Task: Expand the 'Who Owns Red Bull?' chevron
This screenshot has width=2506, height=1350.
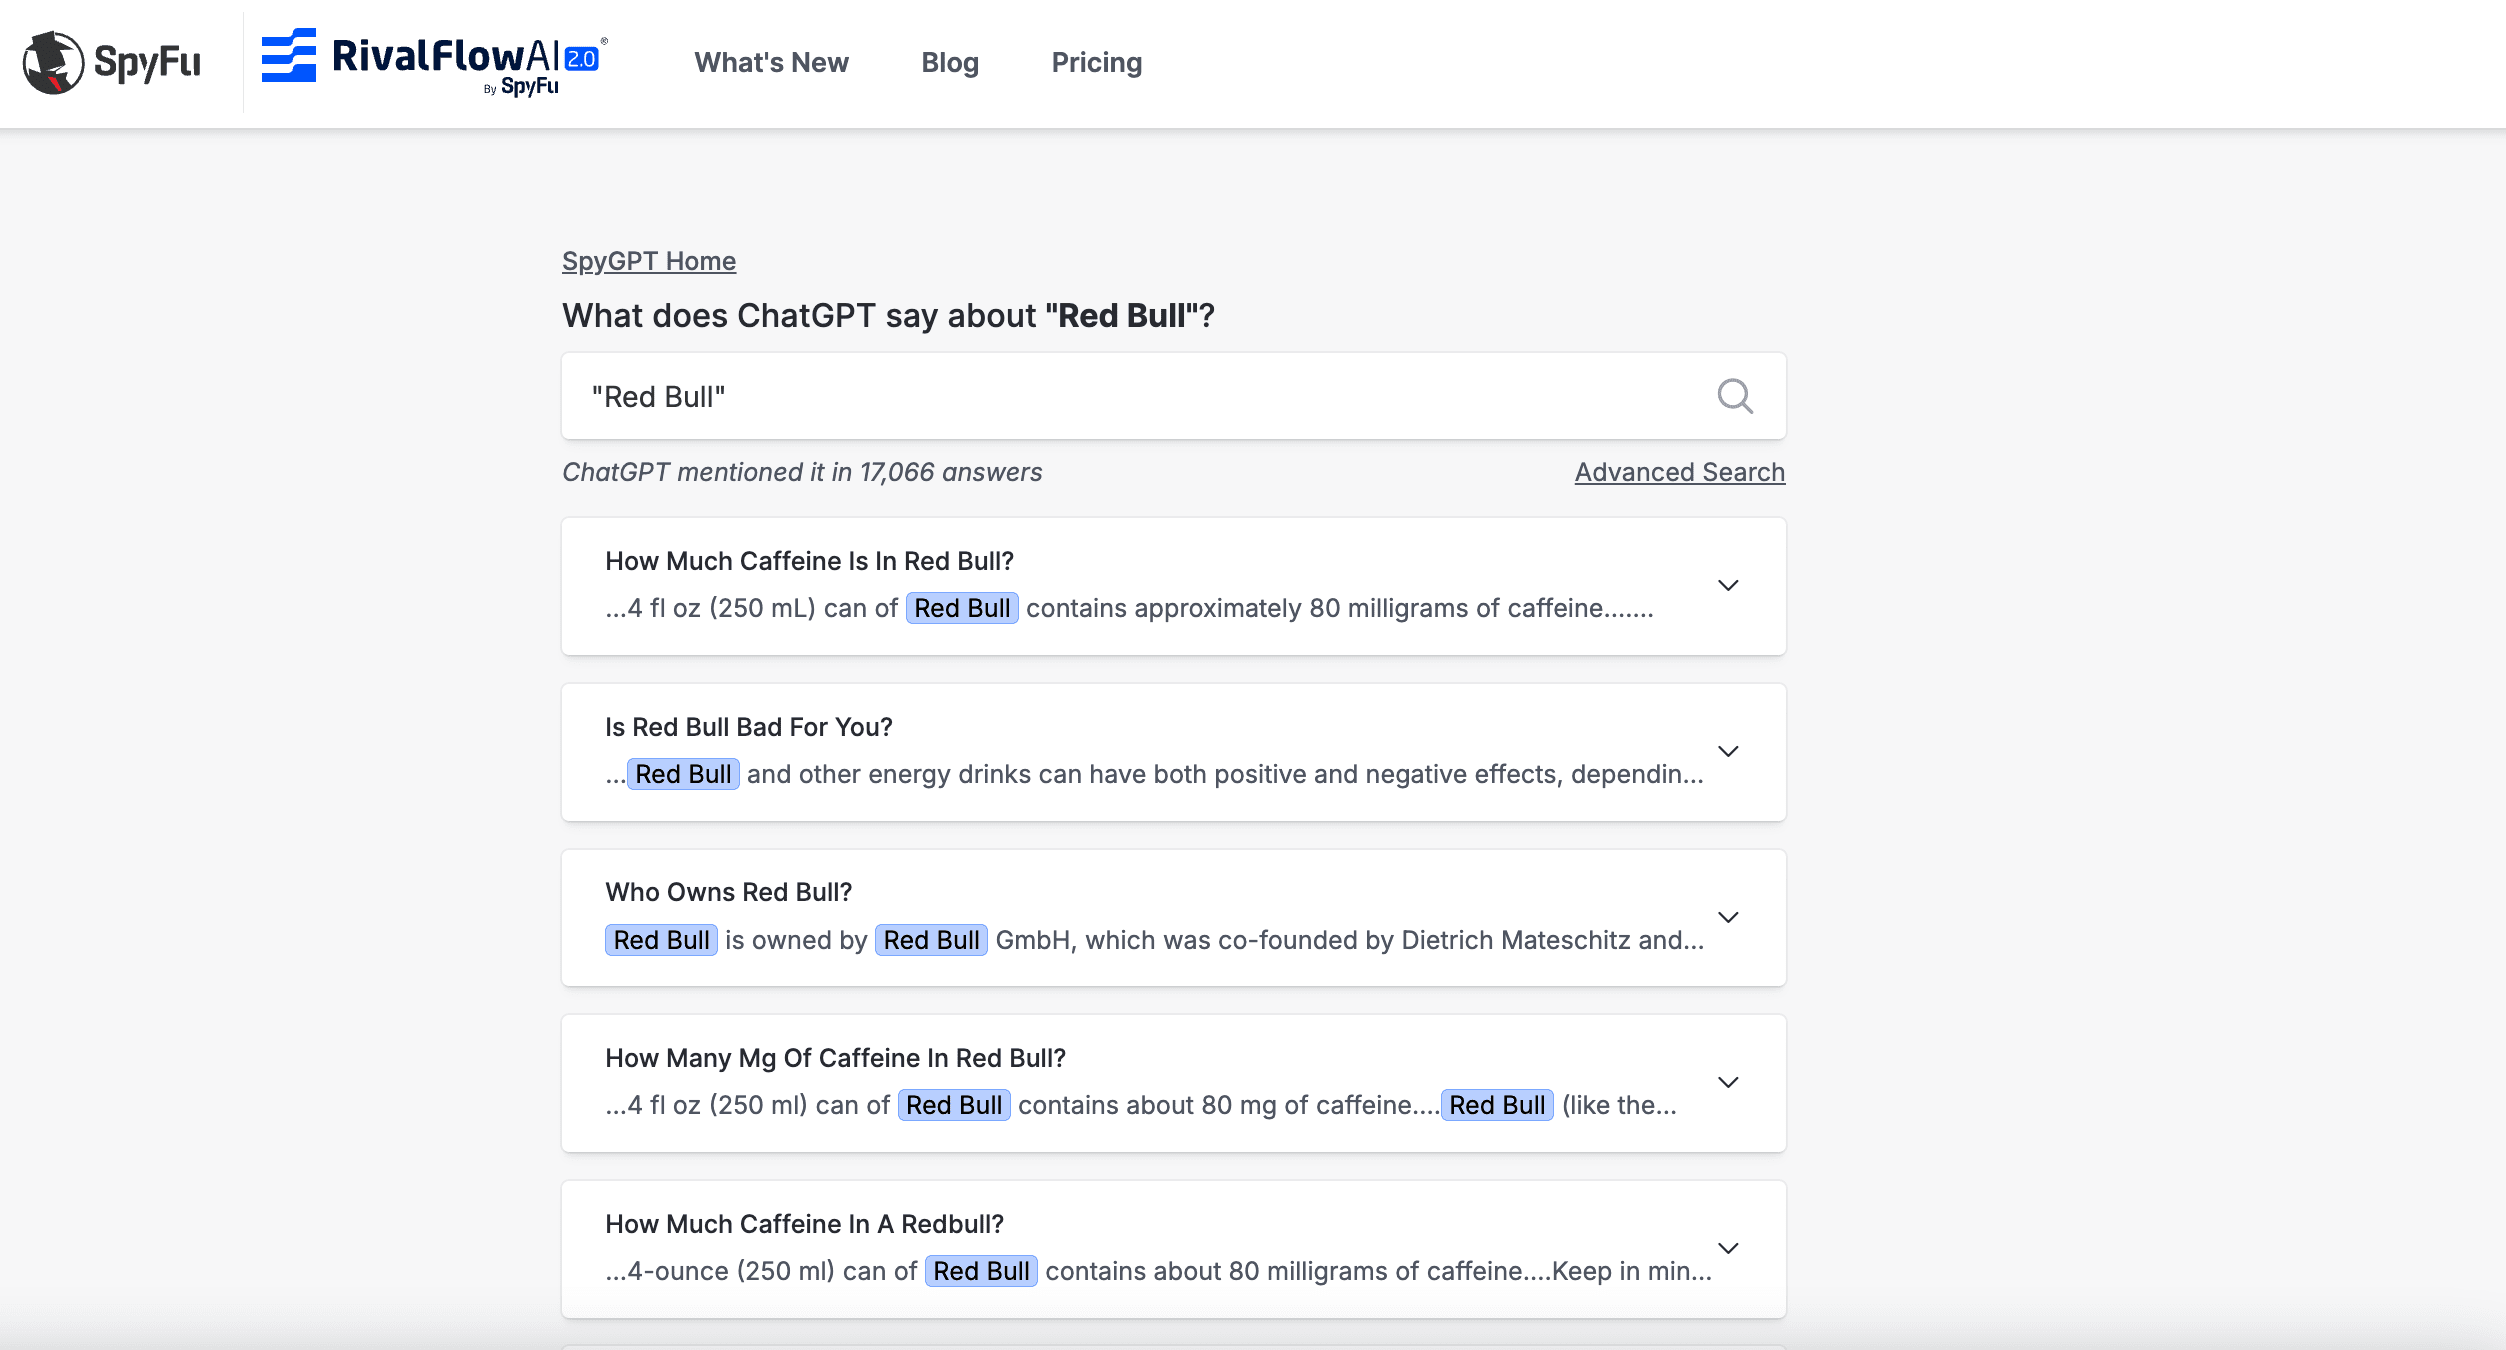Action: (x=1727, y=917)
